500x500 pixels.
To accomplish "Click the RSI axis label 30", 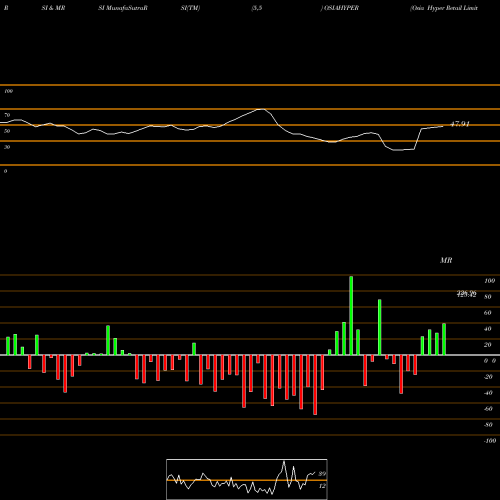I will coord(7,147).
